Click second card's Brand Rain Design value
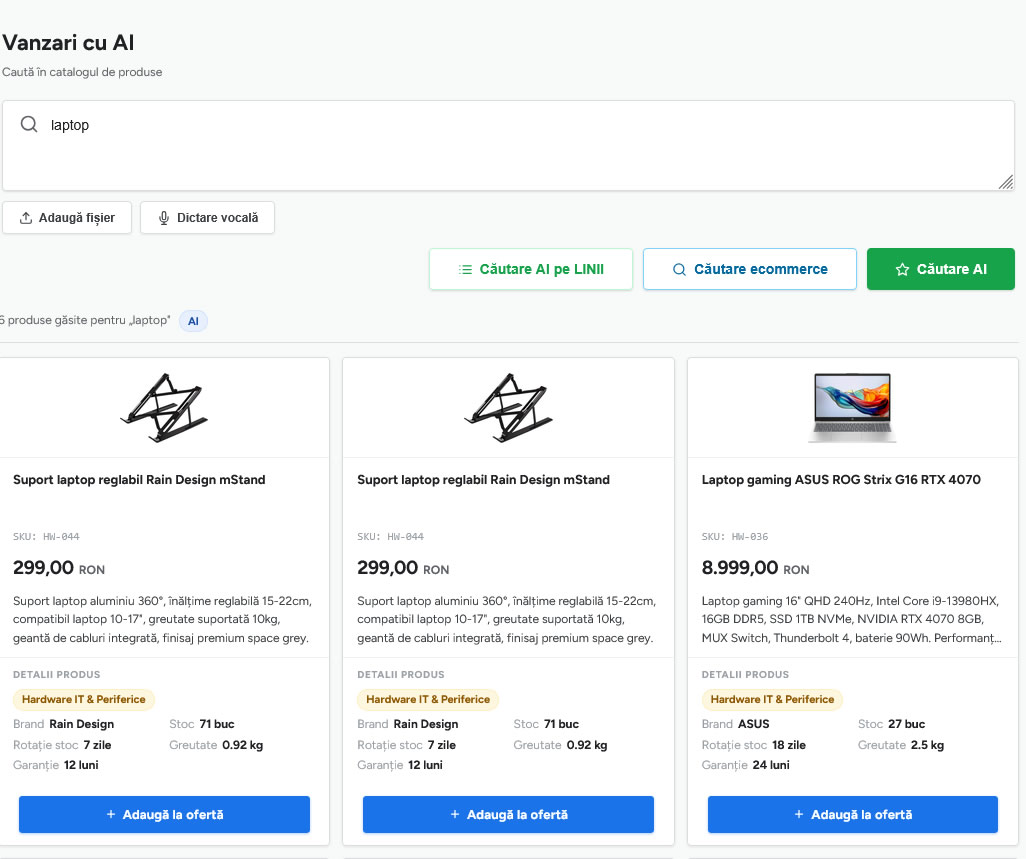The width and height of the screenshot is (1026, 859). coord(426,724)
